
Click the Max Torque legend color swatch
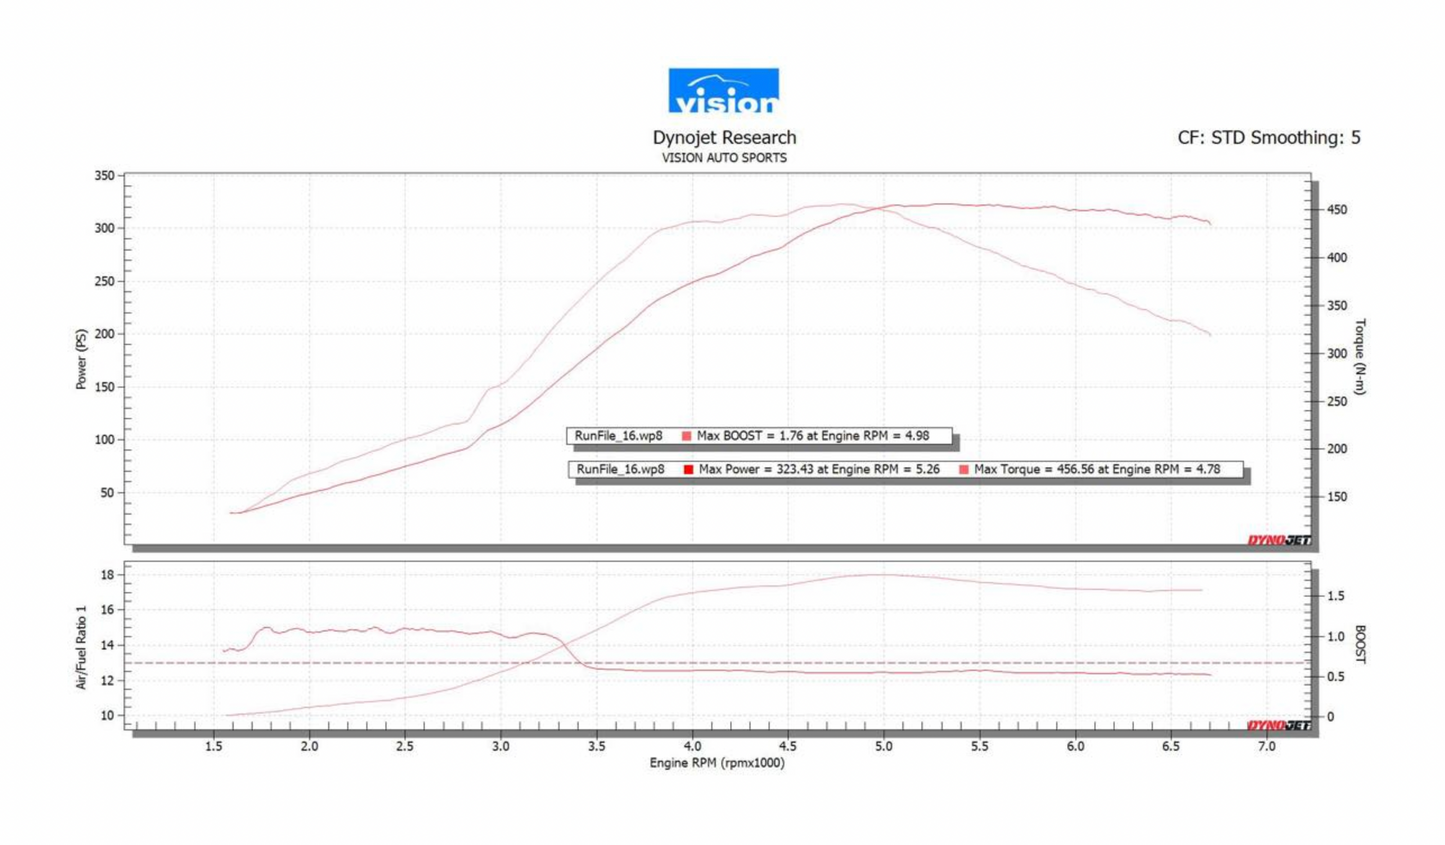tap(964, 469)
